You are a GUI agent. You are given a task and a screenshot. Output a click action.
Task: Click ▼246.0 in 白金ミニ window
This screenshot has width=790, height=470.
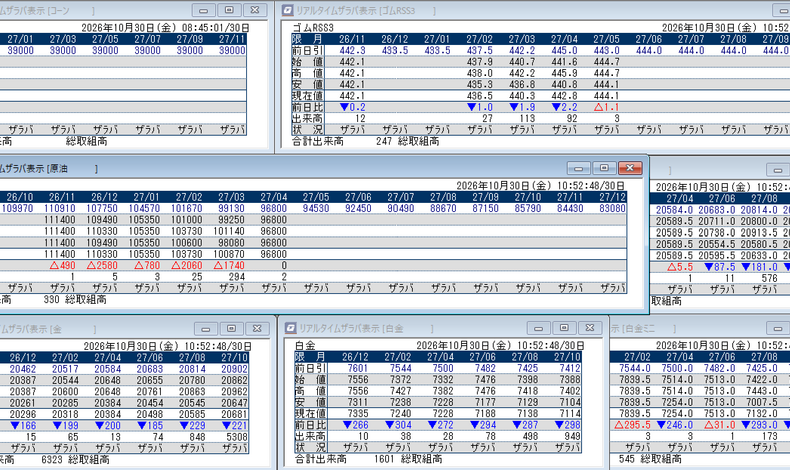point(675,425)
